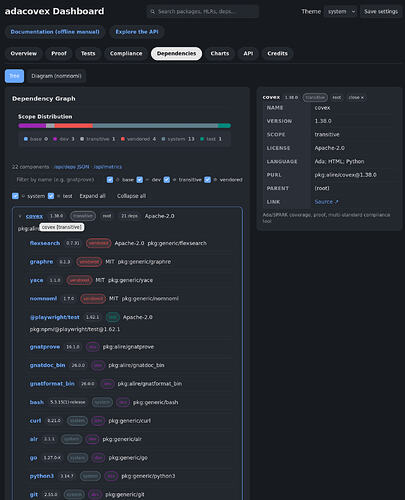
Task: Focus the search packages input field
Action: (x=203, y=12)
